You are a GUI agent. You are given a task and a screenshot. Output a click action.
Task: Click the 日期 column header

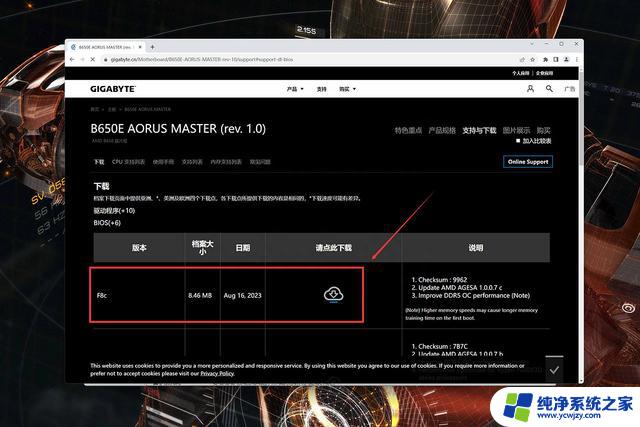(243, 248)
